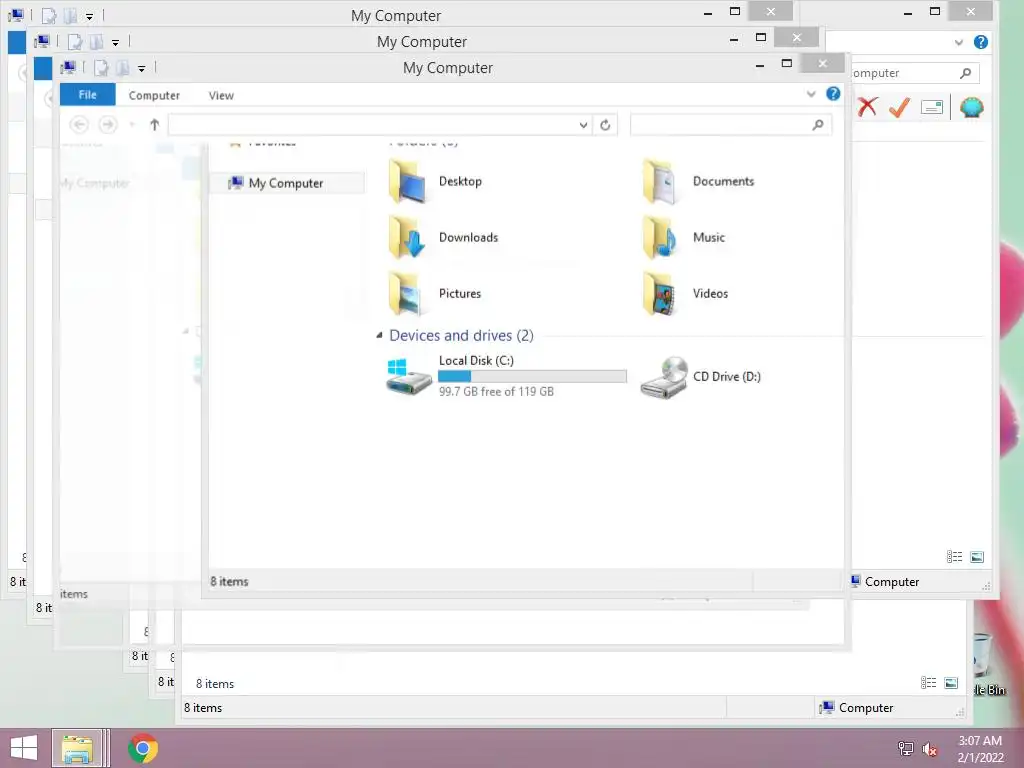Image resolution: width=1024 pixels, height=768 pixels.
Task: Switch to details view in bottom rear window
Action: [929, 683]
